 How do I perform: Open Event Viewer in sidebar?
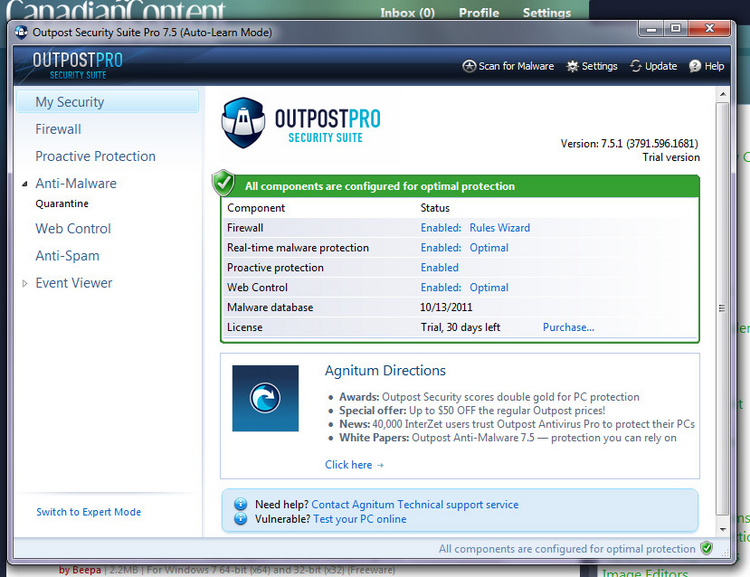pos(74,283)
